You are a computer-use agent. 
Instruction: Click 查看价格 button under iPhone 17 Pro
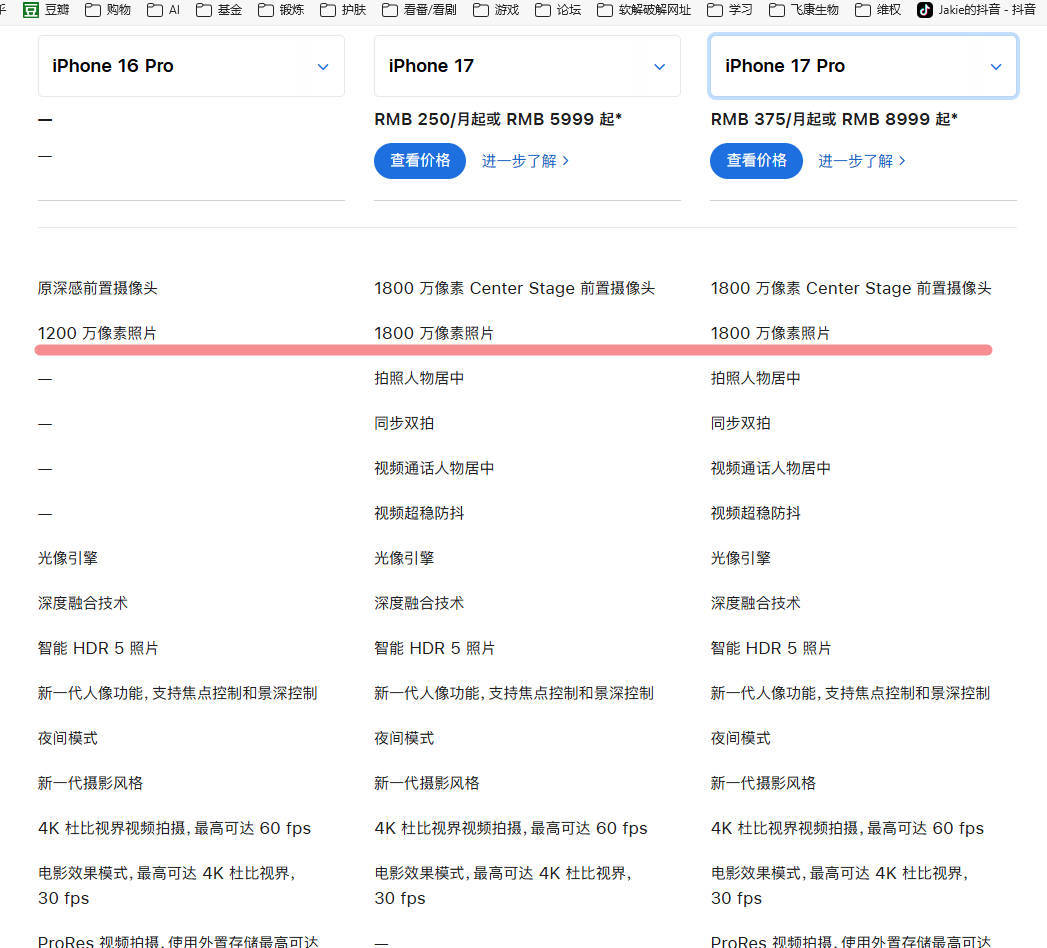click(757, 161)
